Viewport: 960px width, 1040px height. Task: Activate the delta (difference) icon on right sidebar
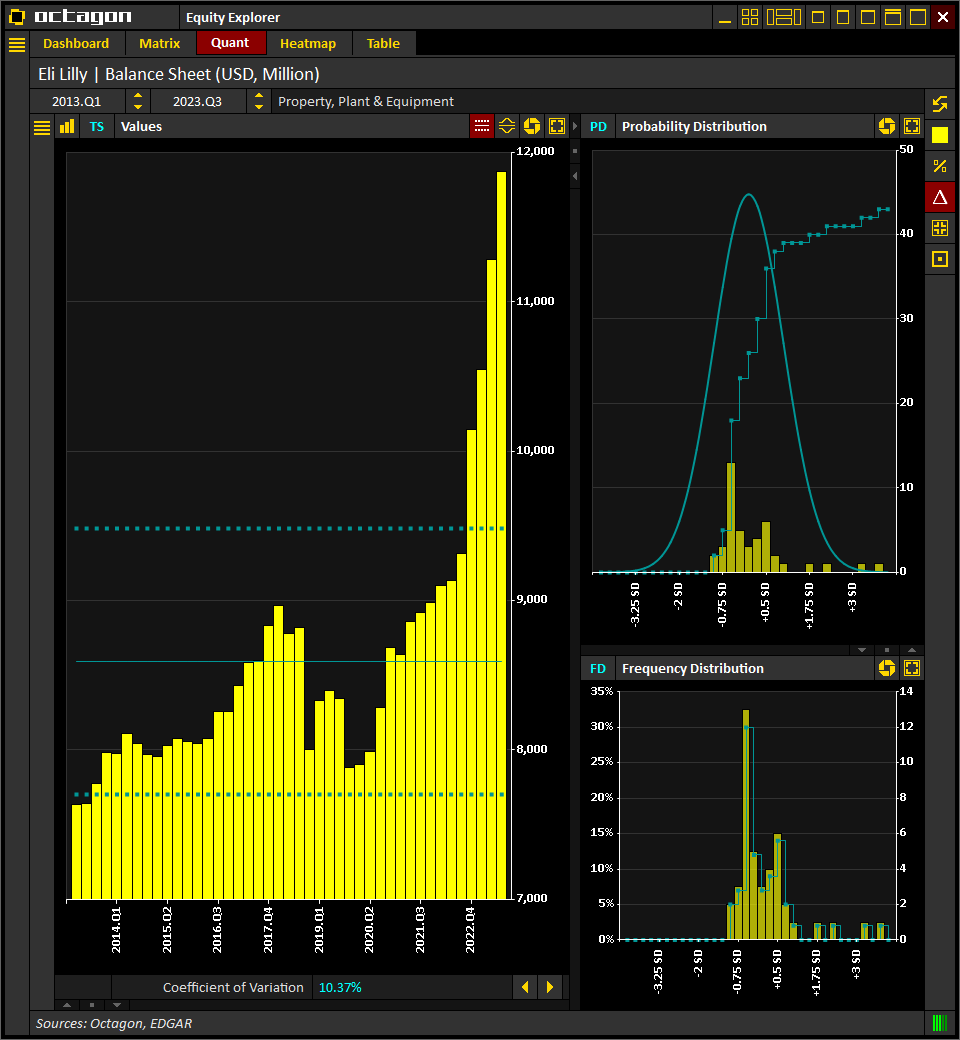(x=940, y=197)
